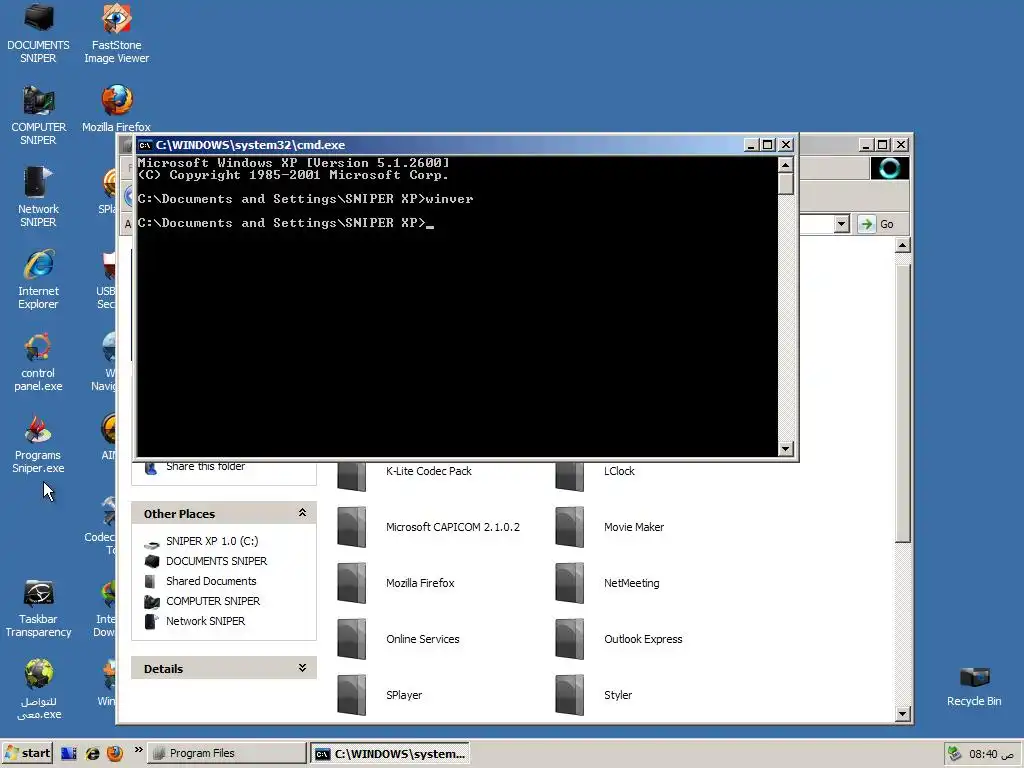Click system tray network icon

(954, 754)
